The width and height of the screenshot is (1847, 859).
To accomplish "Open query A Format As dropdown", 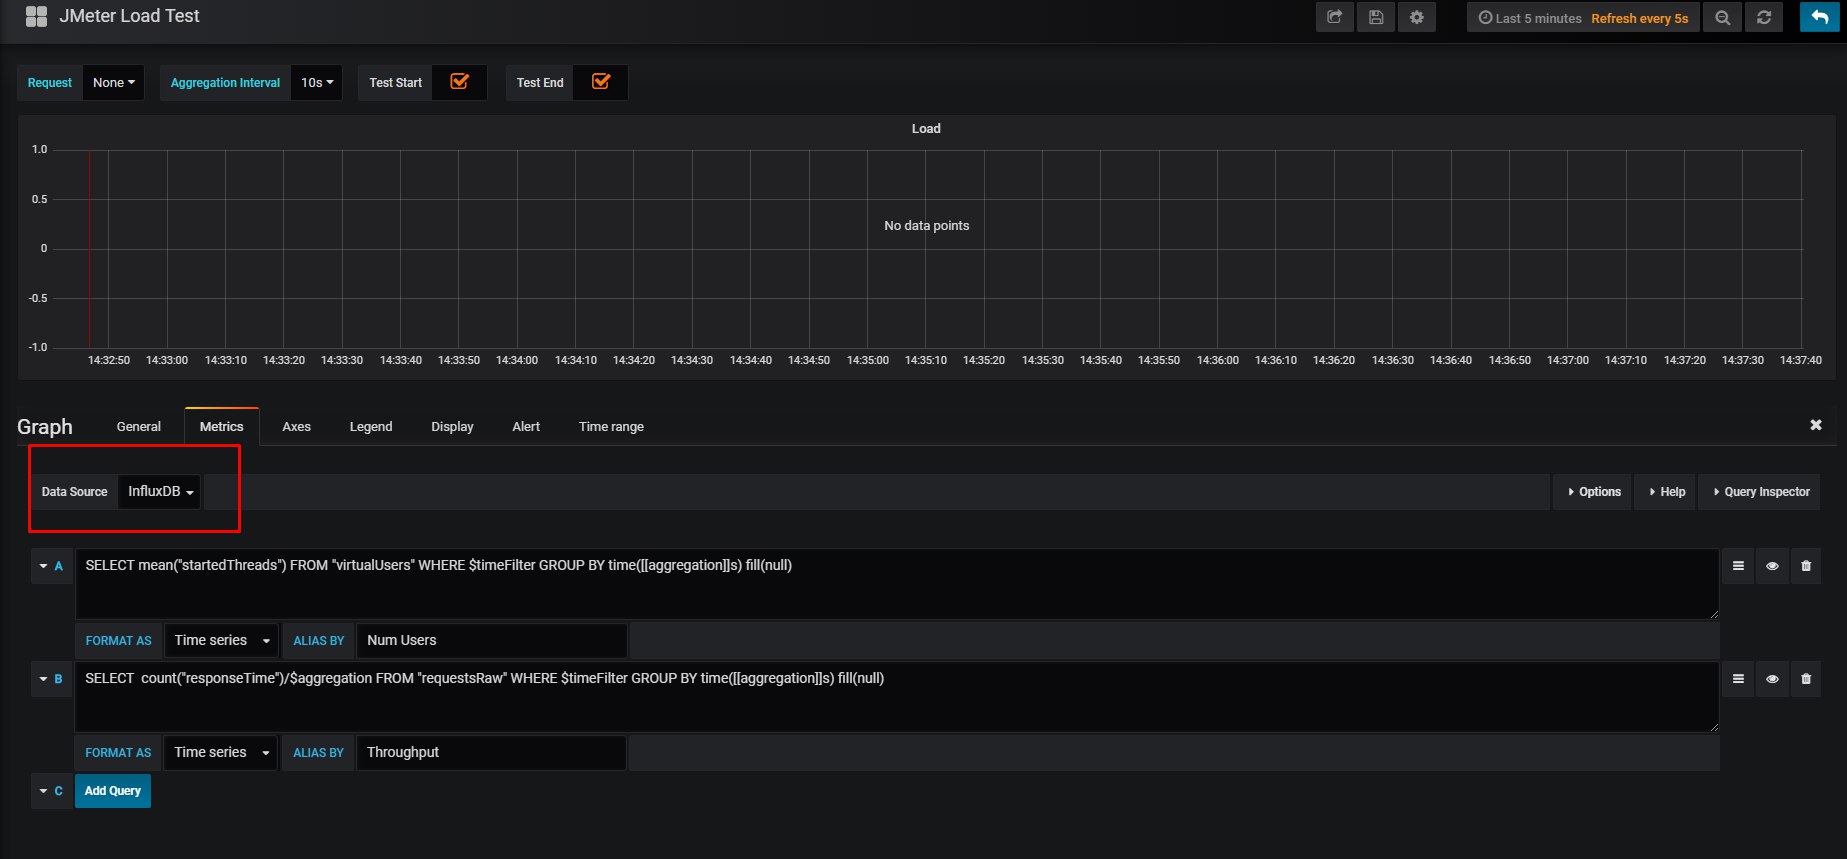I will tap(221, 640).
